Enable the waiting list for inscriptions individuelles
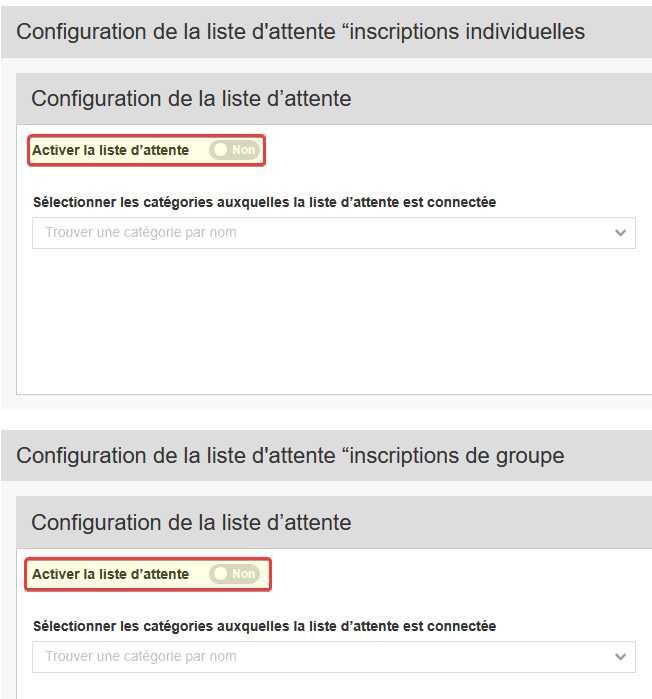This screenshot has height=699, width=652. [234, 150]
